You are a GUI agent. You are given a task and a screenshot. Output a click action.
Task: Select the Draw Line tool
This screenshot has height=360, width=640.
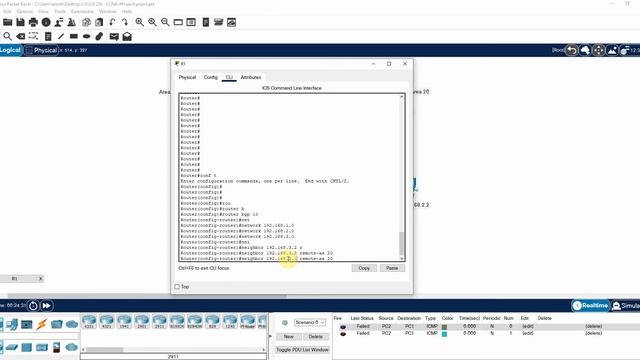click(61, 36)
